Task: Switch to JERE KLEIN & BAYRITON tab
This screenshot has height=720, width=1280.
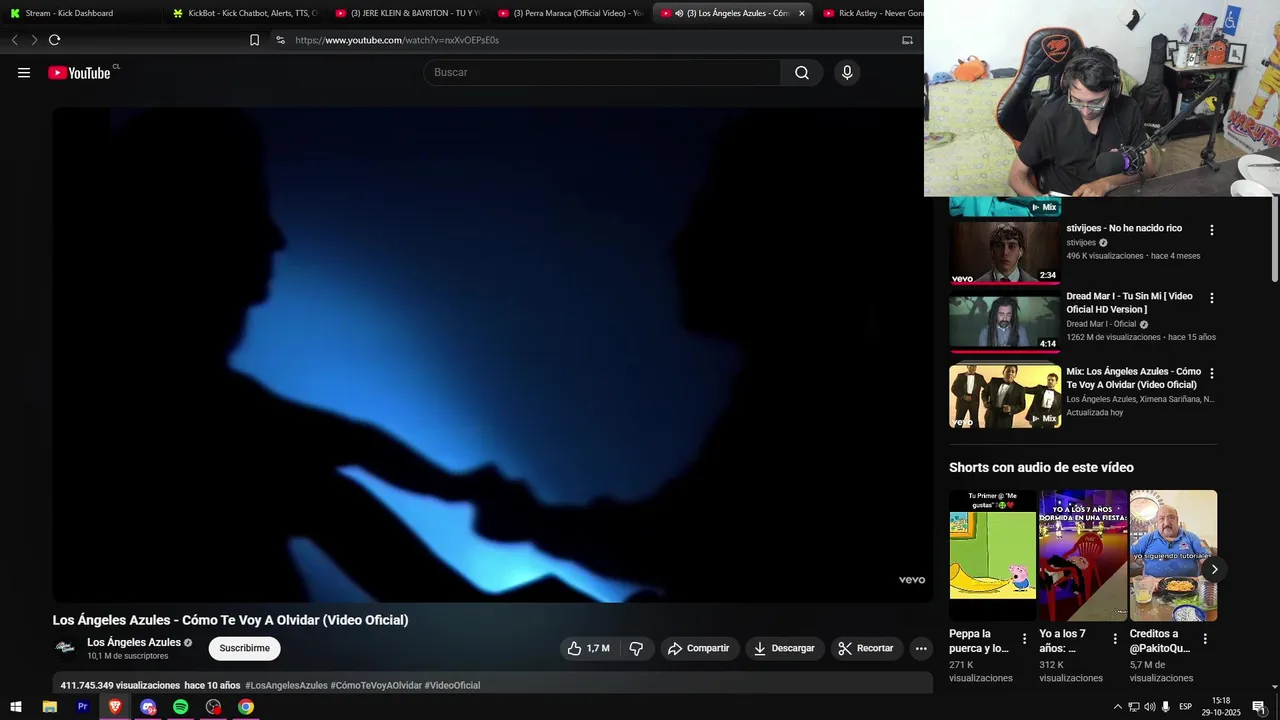Action: pyautogui.click(x=406, y=13)
